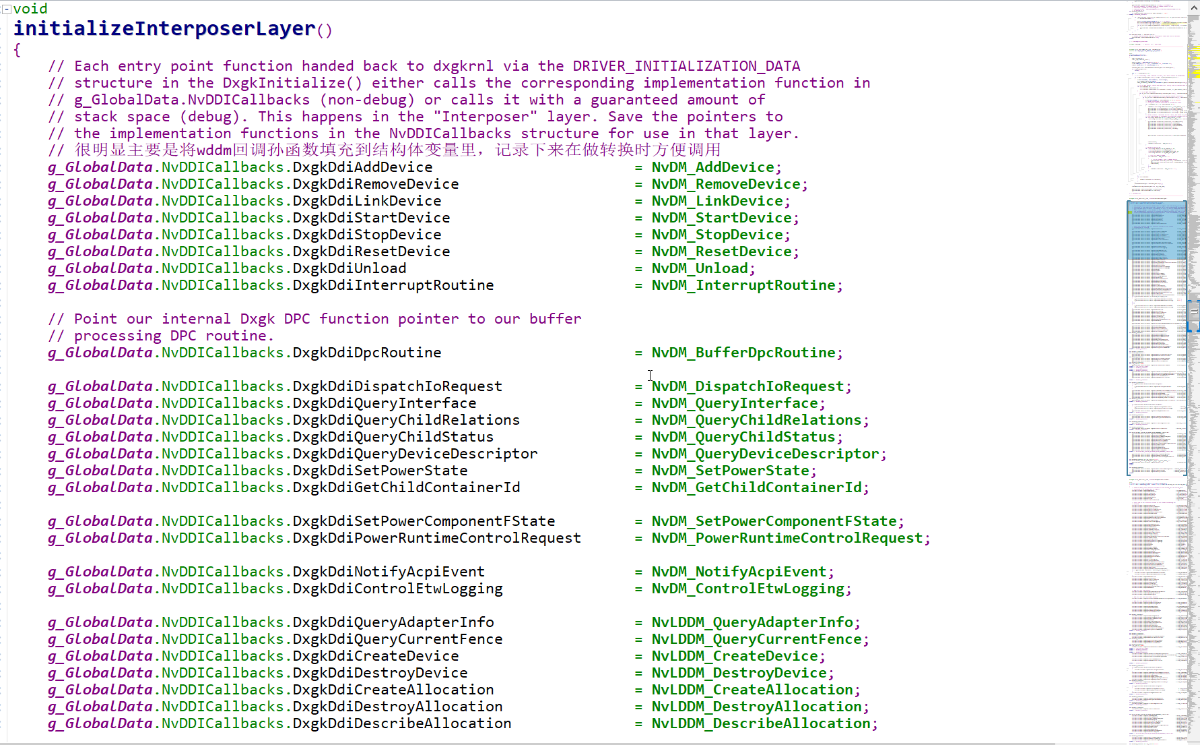Click NvDM_InterruptRoutine identifier
This screenshot has width=1200, height=745.
pos(743,285)
